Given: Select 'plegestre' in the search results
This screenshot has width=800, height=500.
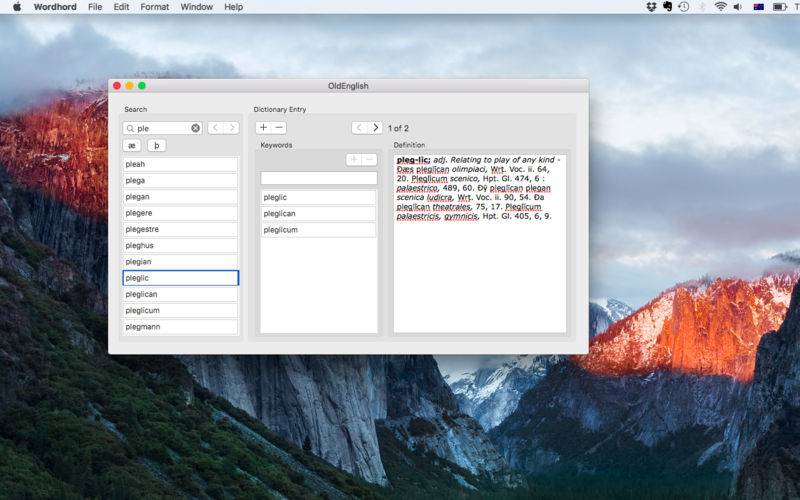Looking at the screenshot, I should (x=181, y=230).
